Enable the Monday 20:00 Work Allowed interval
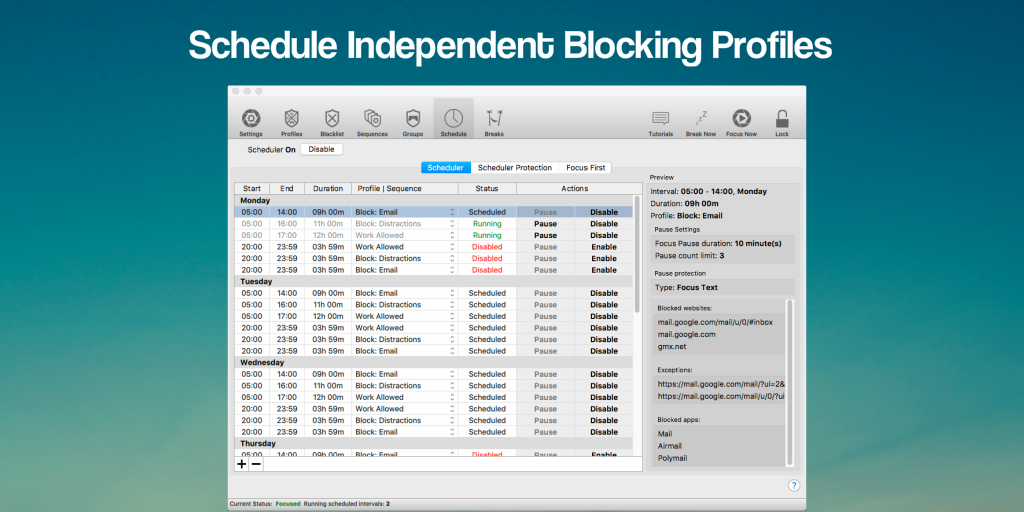This screenshot has height=512, width=1024. 603,247
